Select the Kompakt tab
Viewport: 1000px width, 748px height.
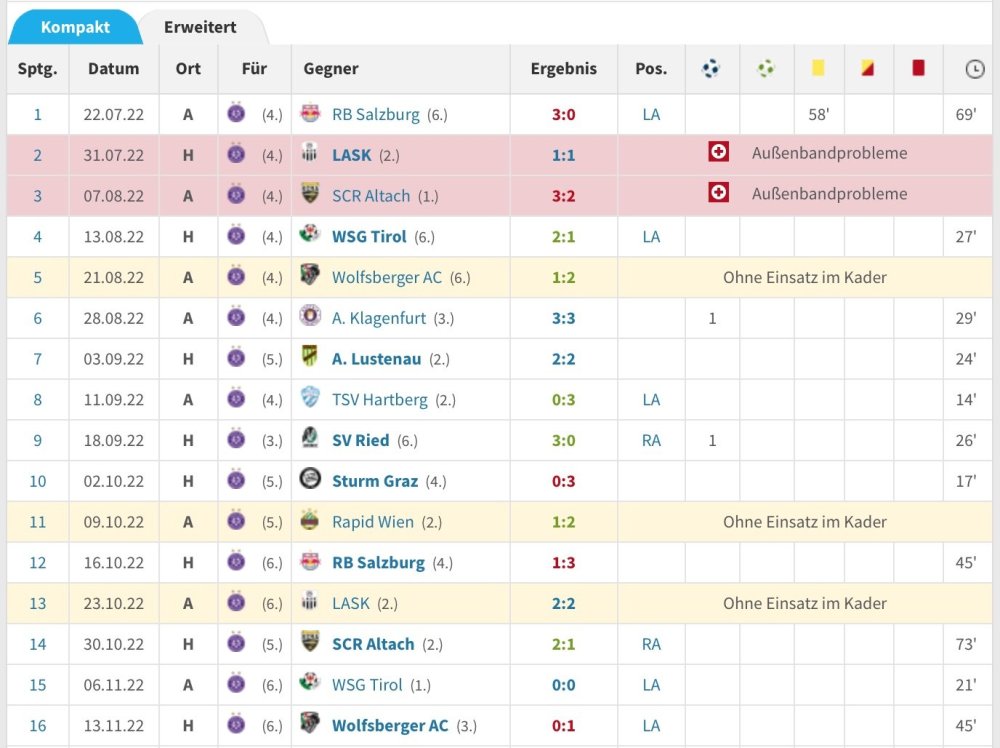[75, 27]
